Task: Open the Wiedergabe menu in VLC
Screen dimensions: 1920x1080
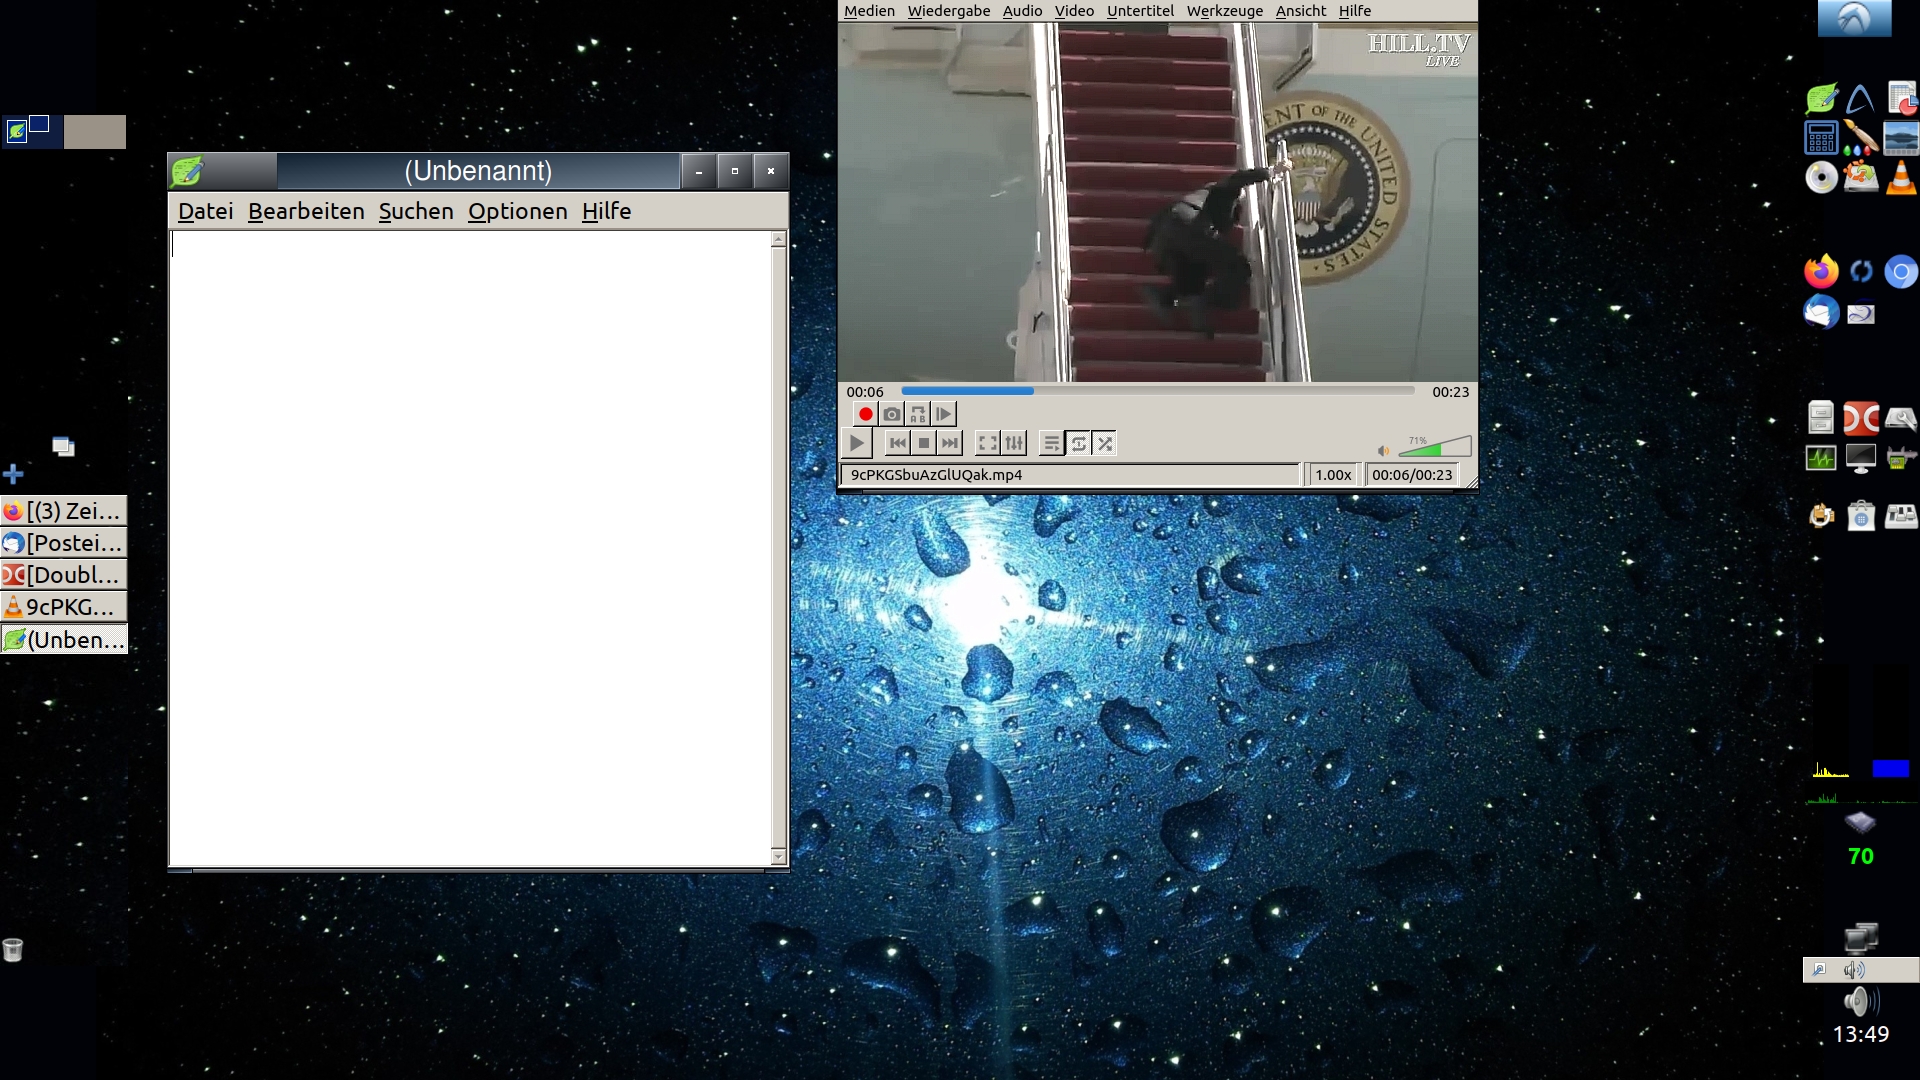Action: click(948, 11)
